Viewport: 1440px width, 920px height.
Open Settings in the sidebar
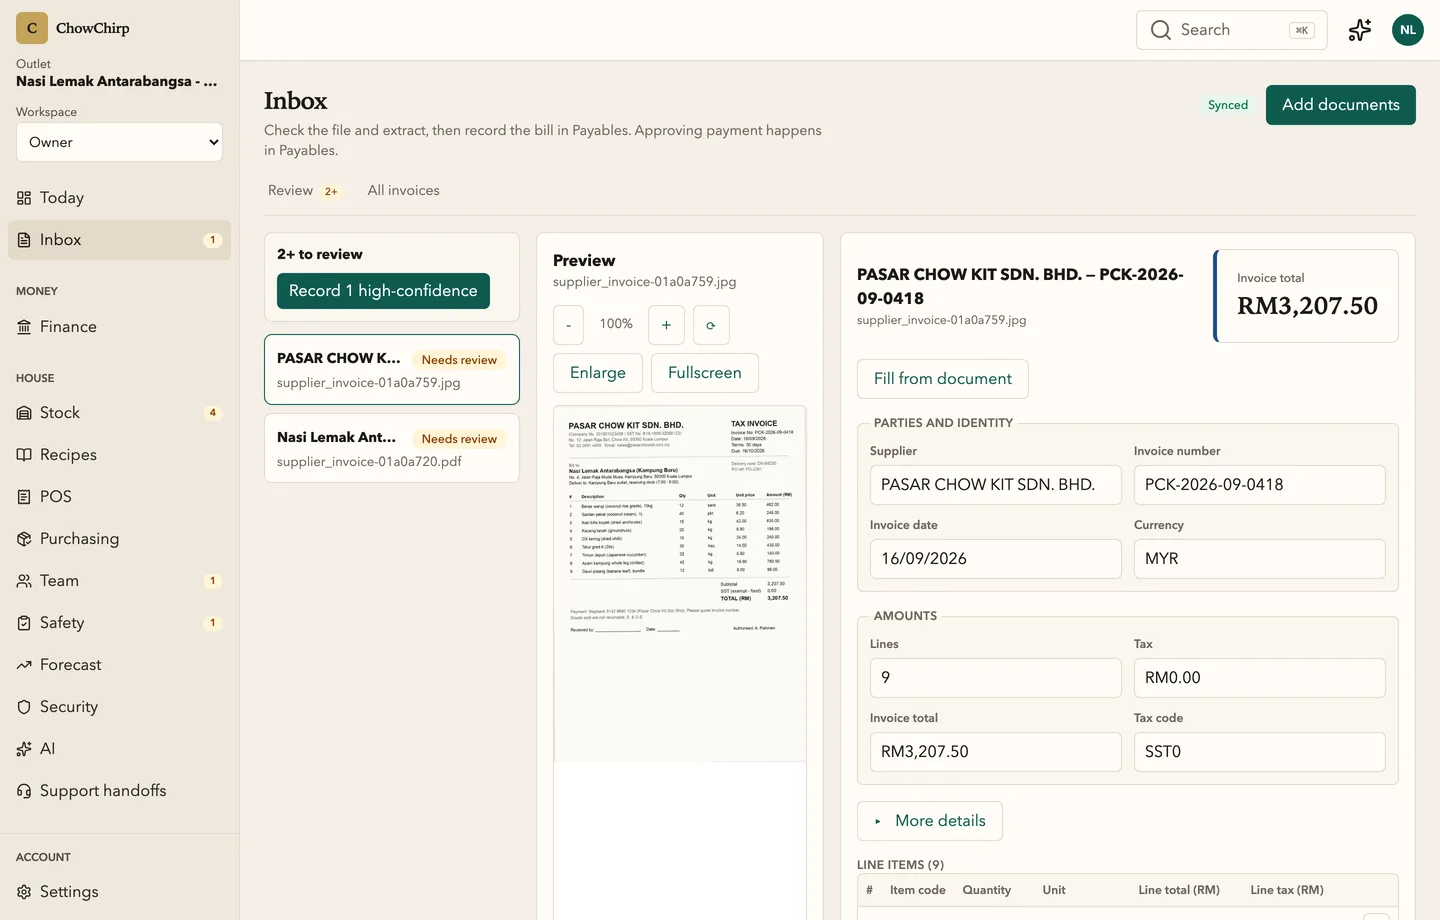pyautogui.click(x=119, y=892)
